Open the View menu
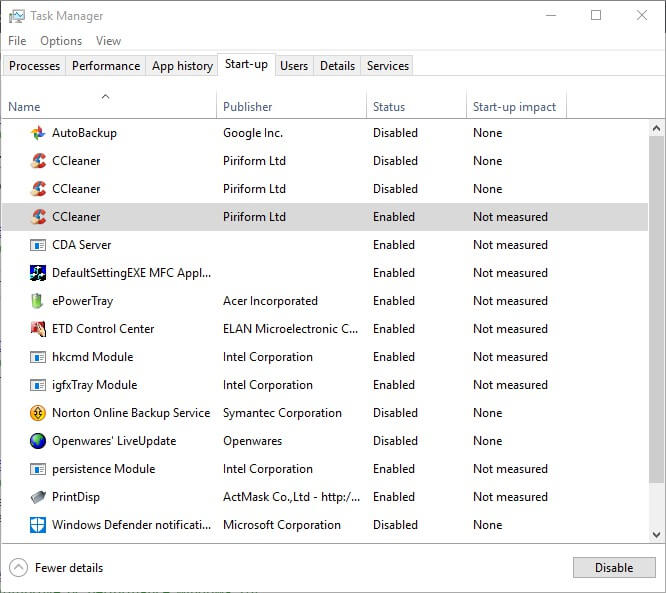 click(x=108, y=41)
